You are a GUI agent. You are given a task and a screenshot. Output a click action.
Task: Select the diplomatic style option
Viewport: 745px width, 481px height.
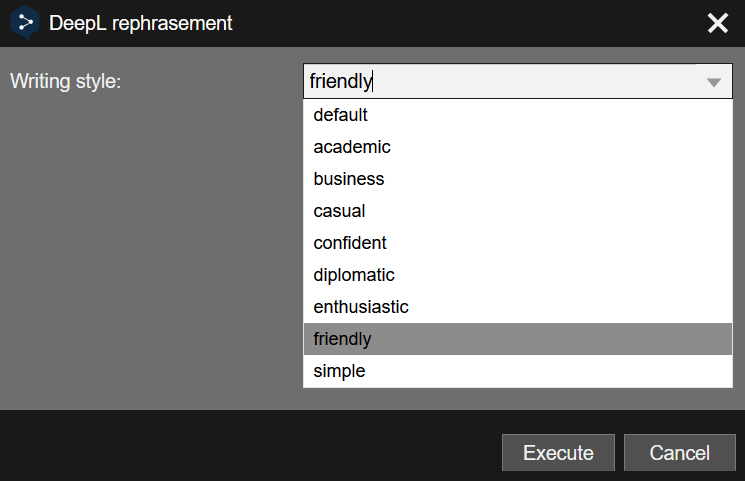pos(518,275)
